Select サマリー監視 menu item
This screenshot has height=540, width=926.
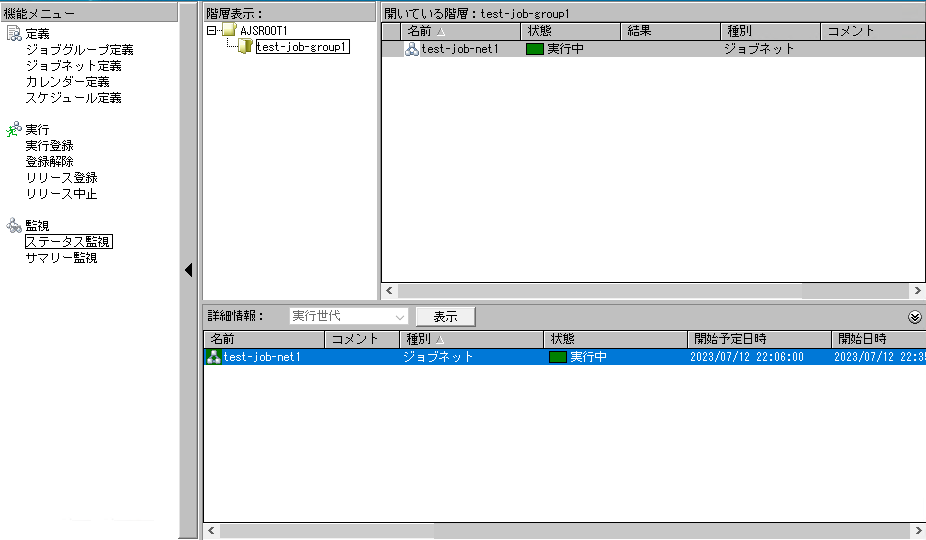61,258
